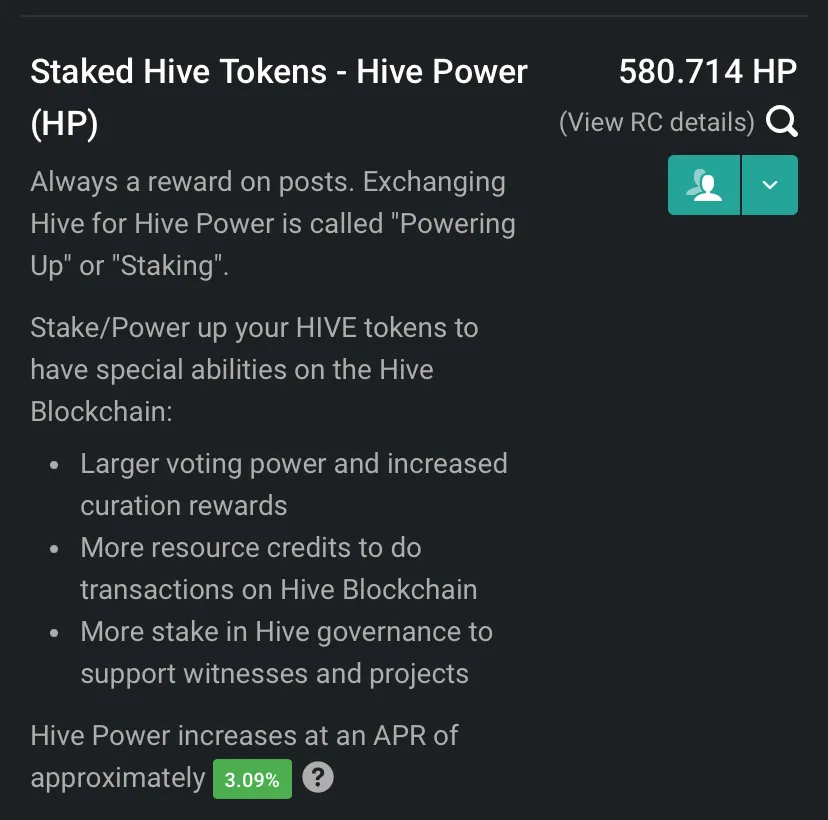The width and height of the screenshot is (828, 820).
Task: Click the "Stake/Power up your HIVE tokens" line
Action: pos(254,328)
